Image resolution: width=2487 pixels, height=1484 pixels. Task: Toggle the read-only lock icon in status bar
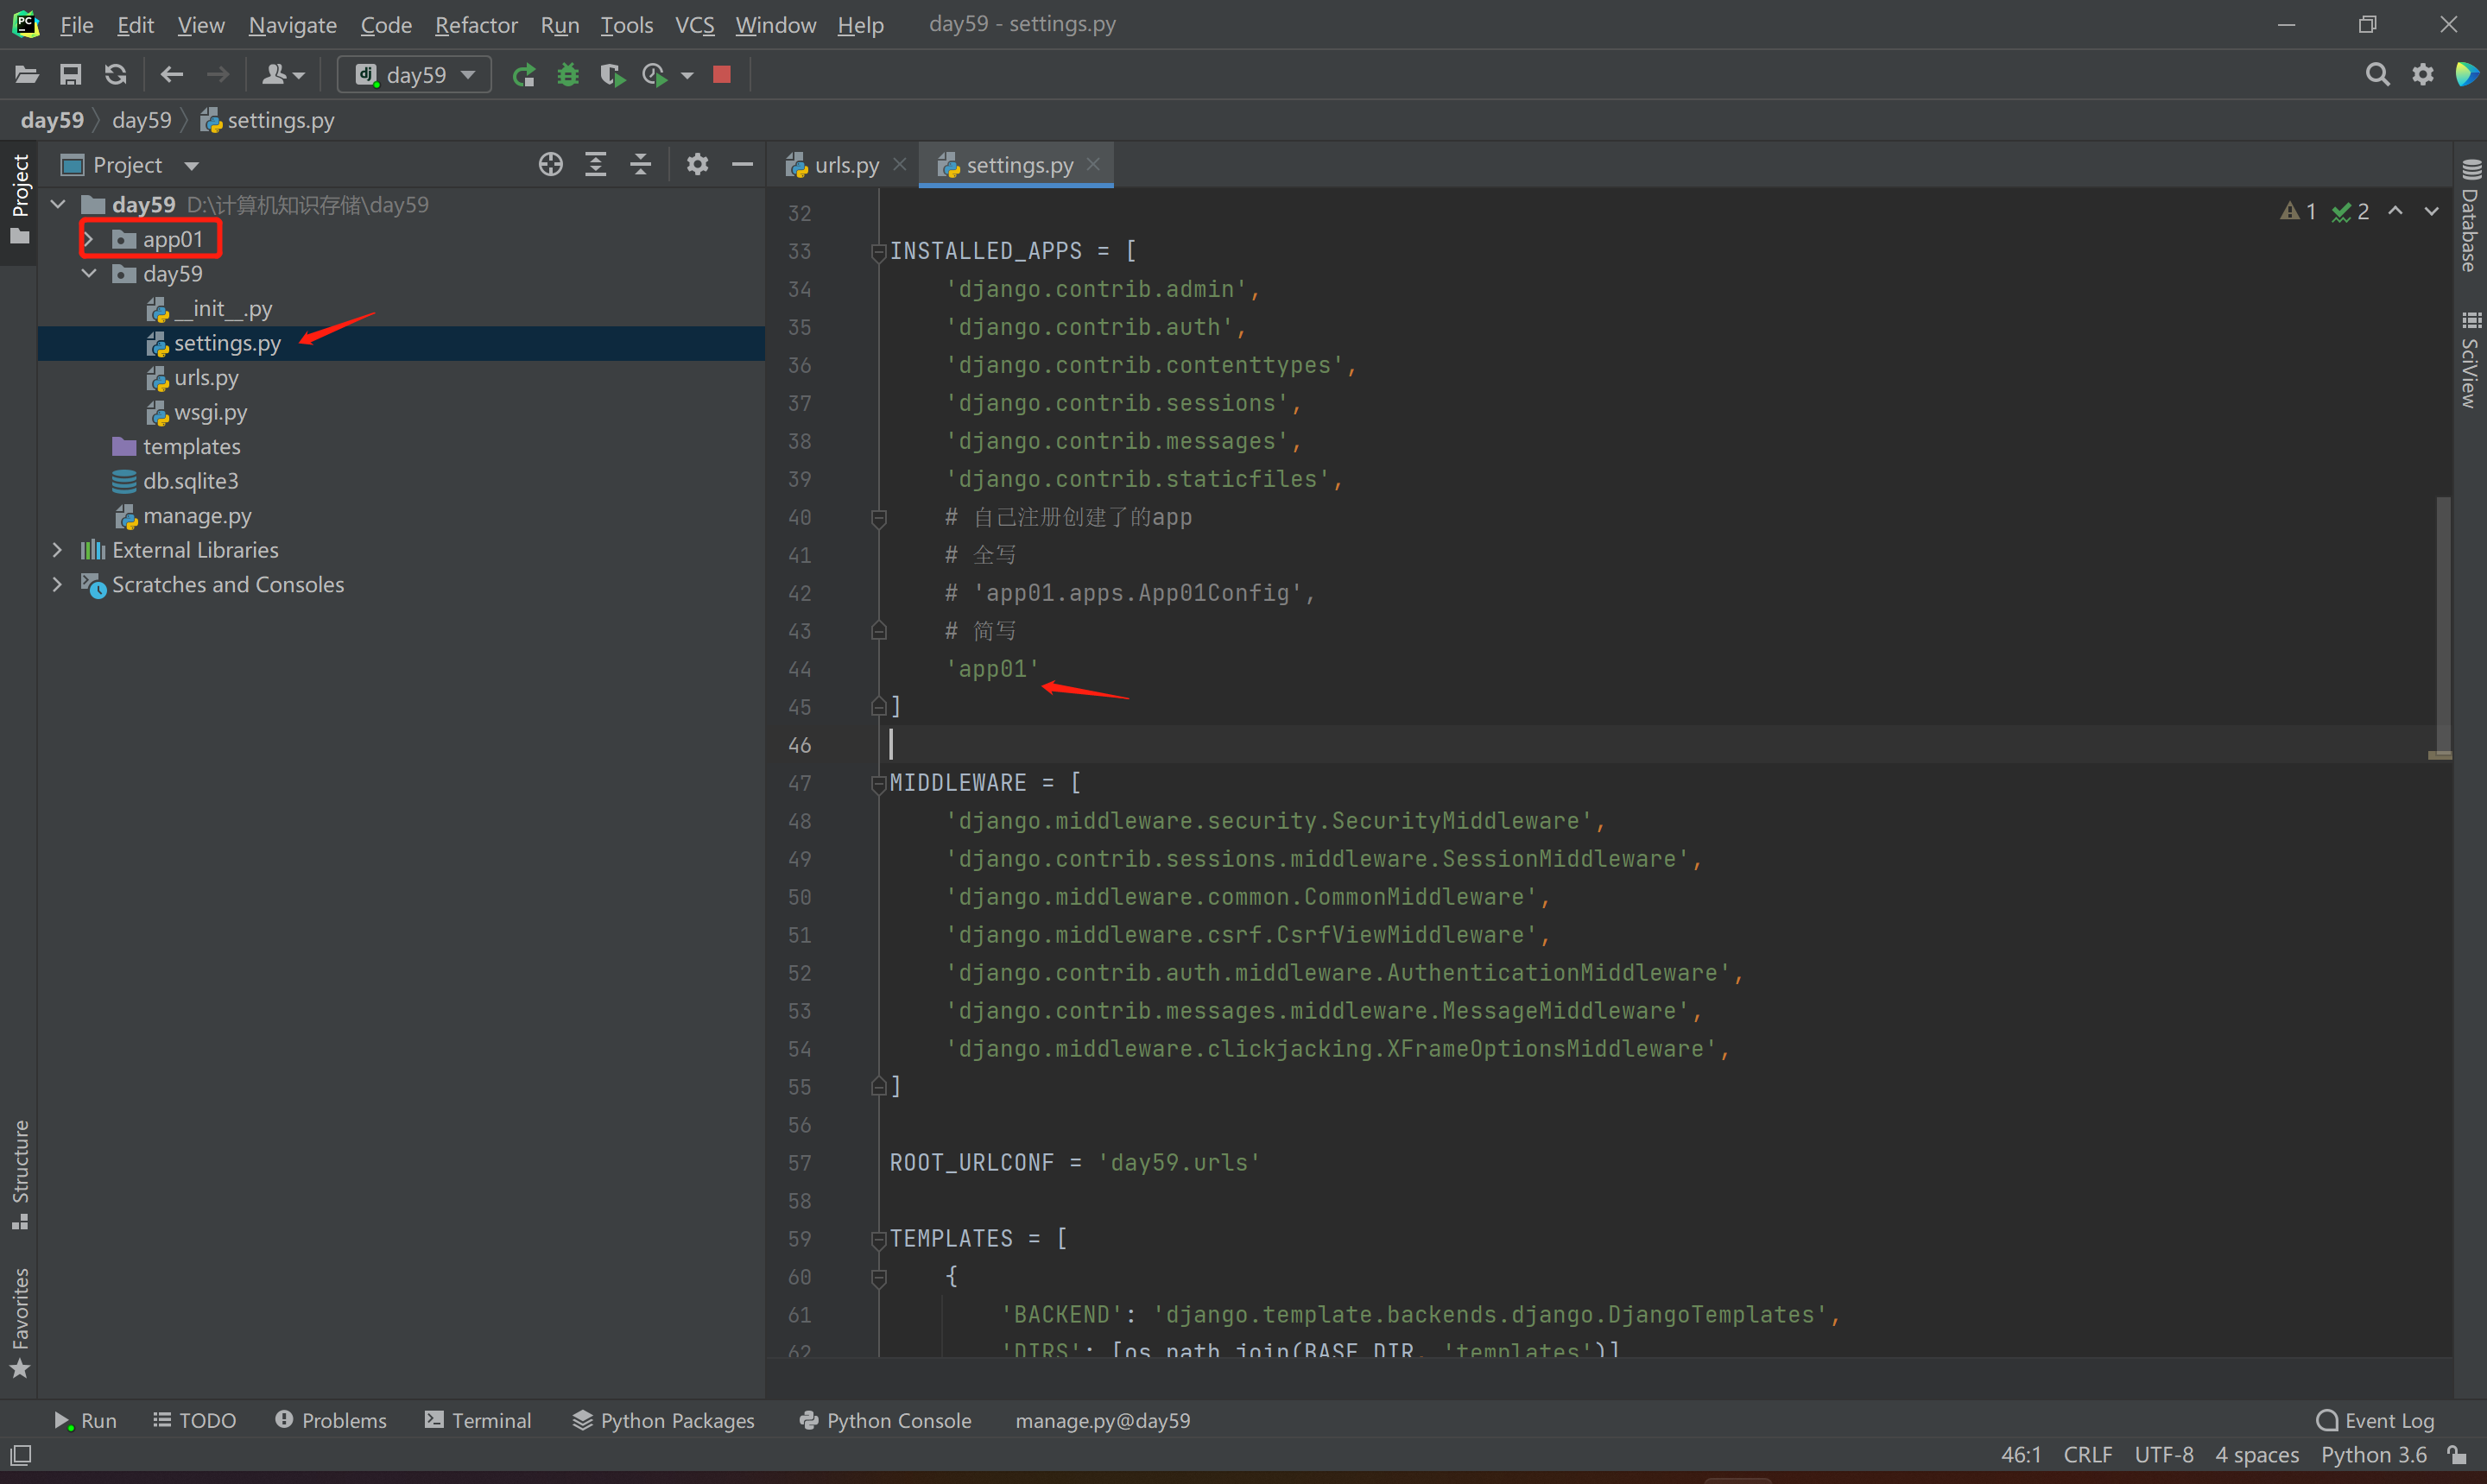click(2457, 1455)
